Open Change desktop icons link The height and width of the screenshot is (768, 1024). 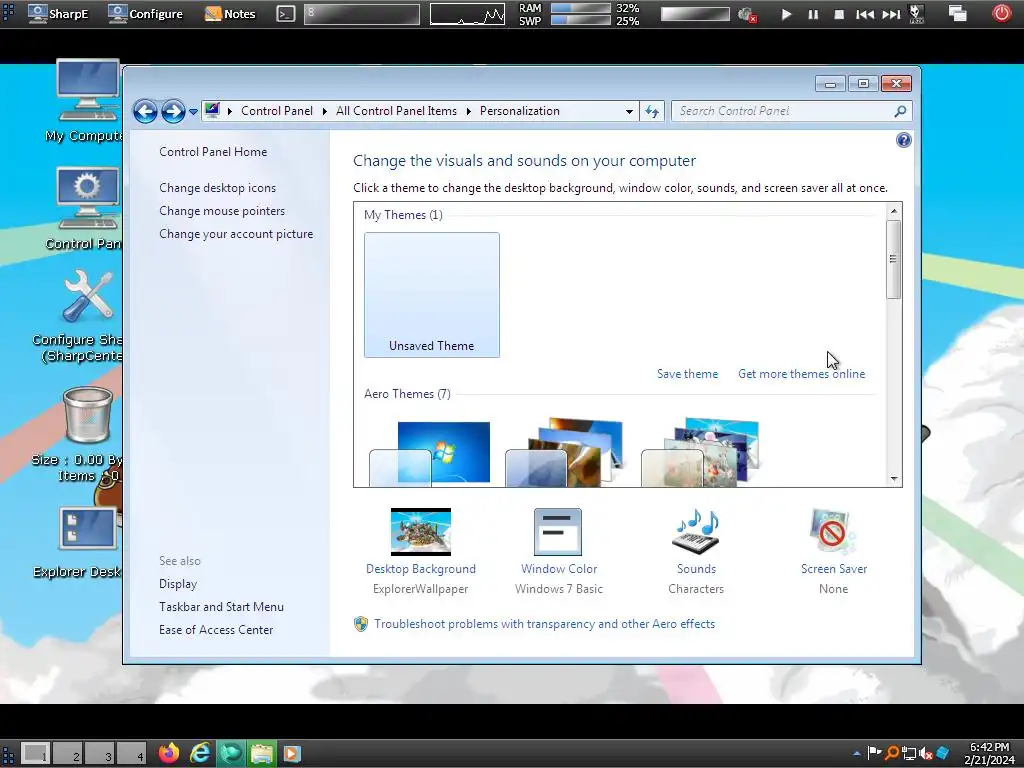(217, 187)
